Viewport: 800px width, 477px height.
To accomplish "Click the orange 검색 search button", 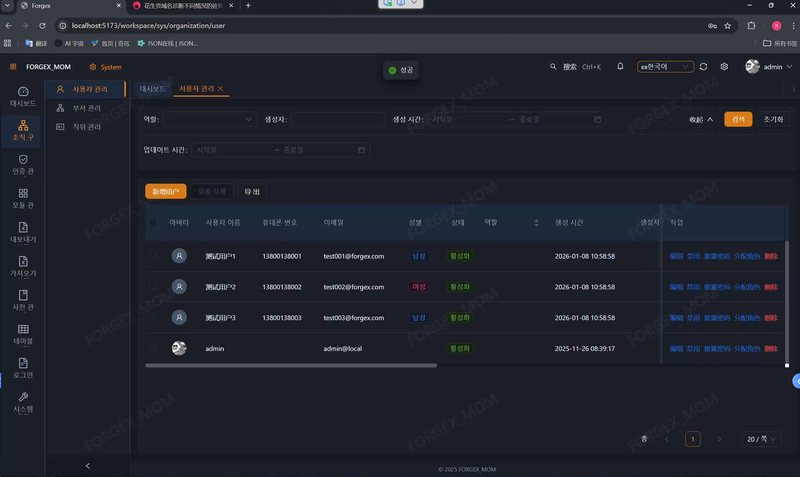I will 738,119.
